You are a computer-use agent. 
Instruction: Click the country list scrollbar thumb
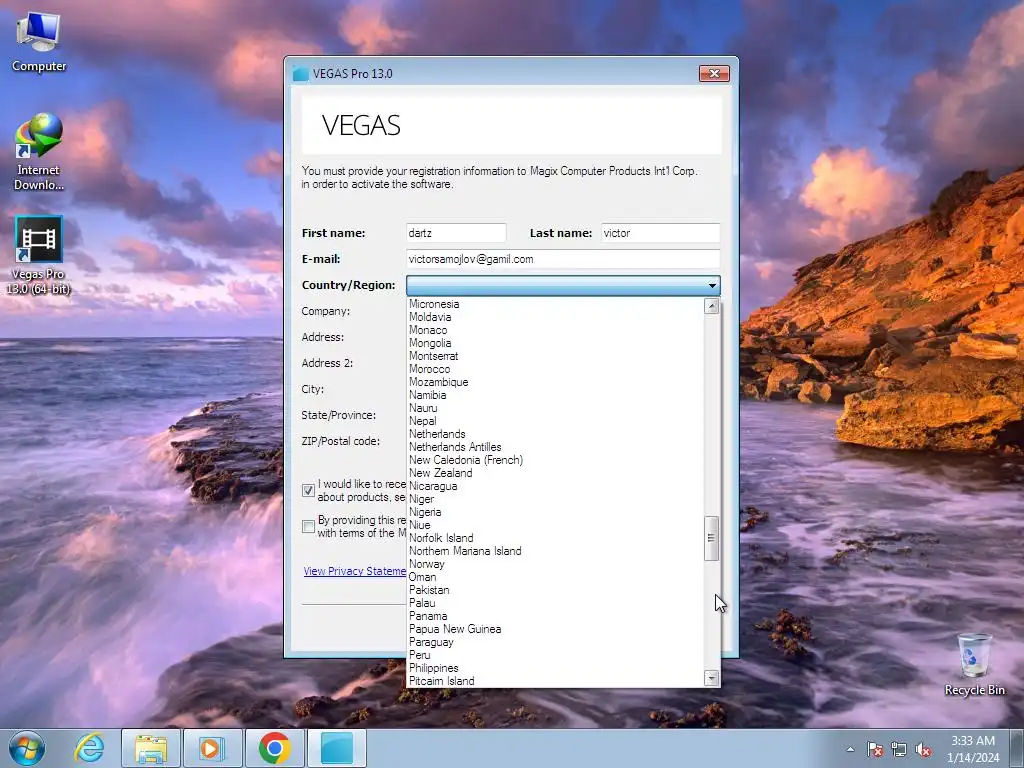click(712, 538)
